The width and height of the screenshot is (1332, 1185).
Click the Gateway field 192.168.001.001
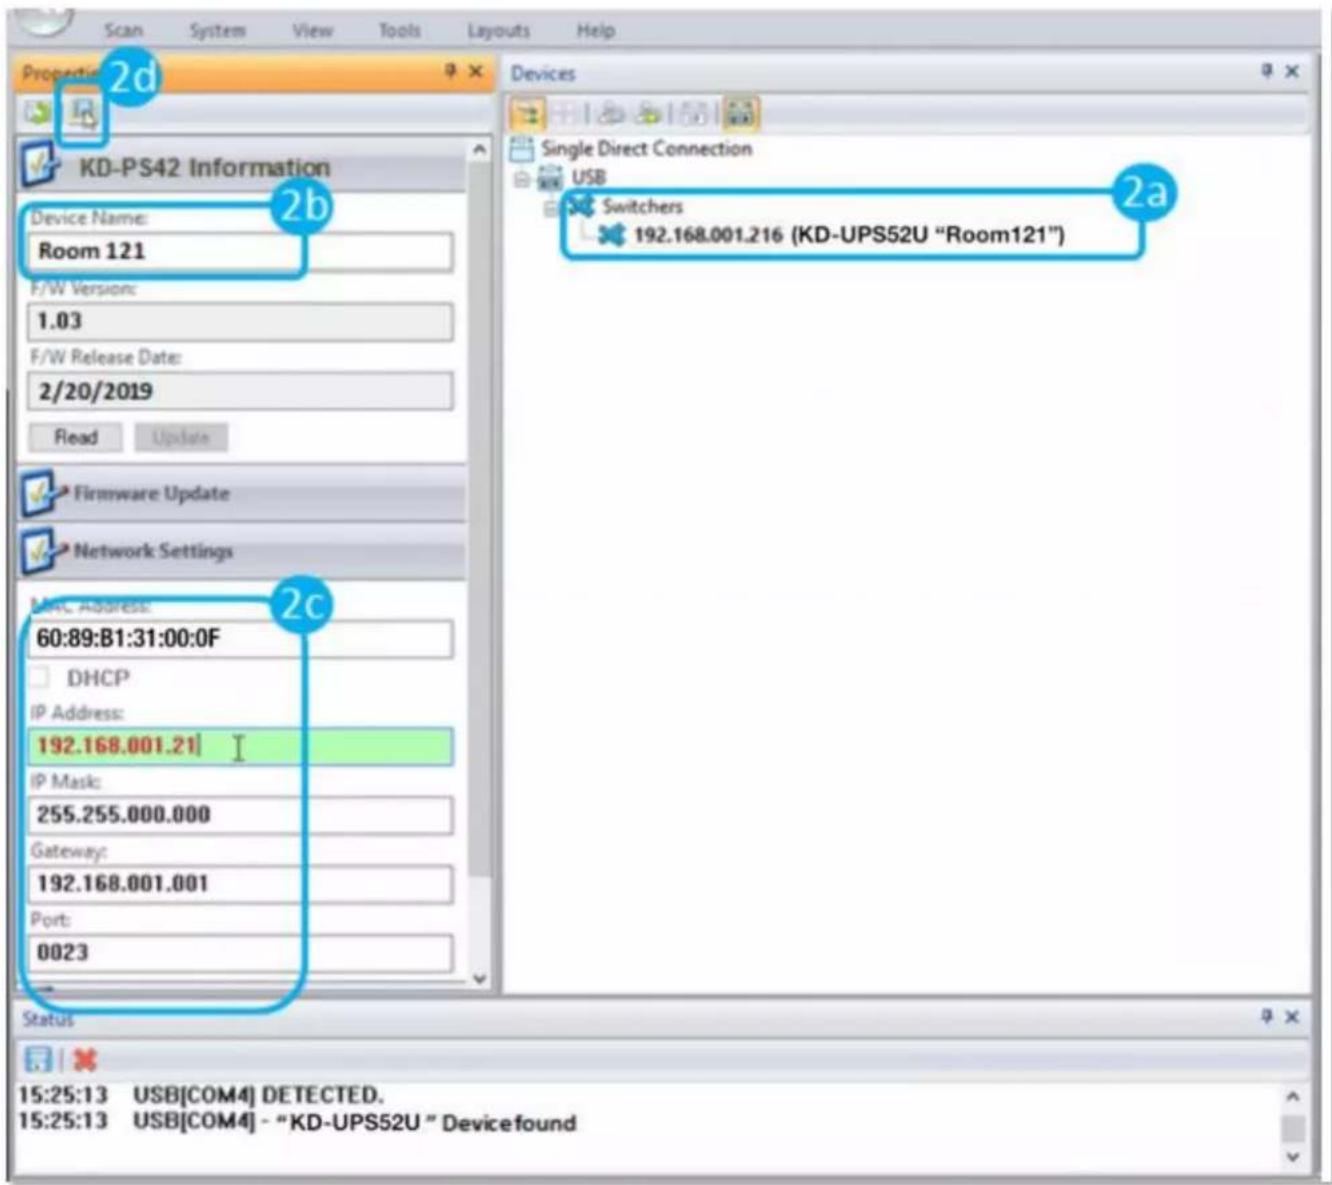point(240,884)
